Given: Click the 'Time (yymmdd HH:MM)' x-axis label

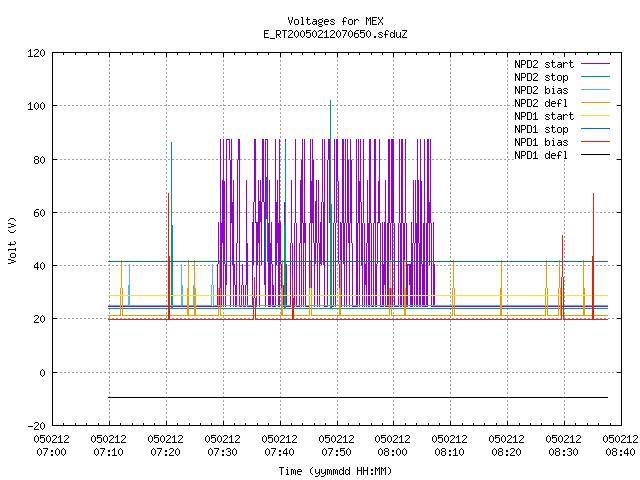Looking at the screenshot, I should coord(335,471).
